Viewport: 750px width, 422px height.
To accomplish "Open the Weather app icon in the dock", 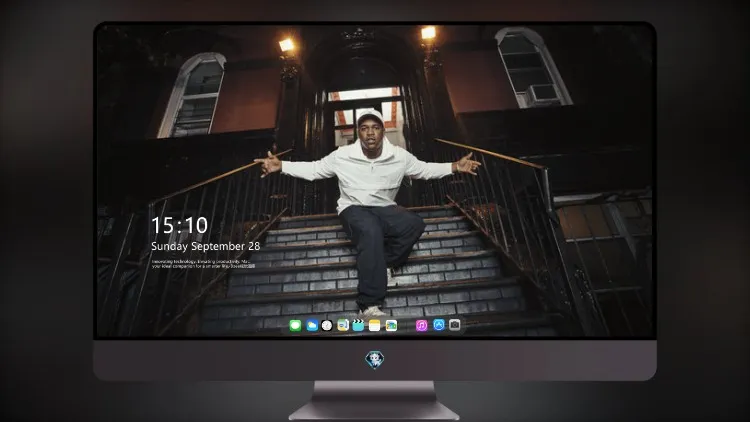I will (311, 326).
